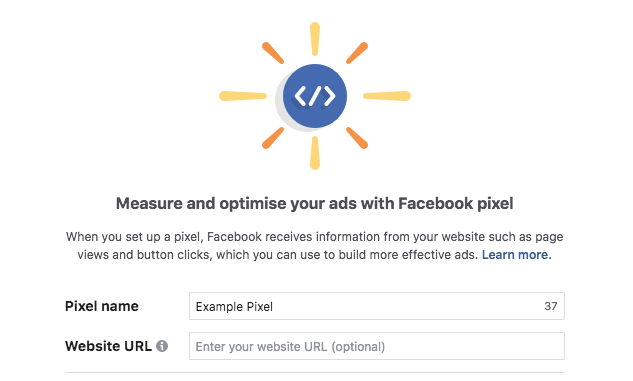Click the Pixel name label
This screenshot has height=381, width=633.
click(102, 306)
